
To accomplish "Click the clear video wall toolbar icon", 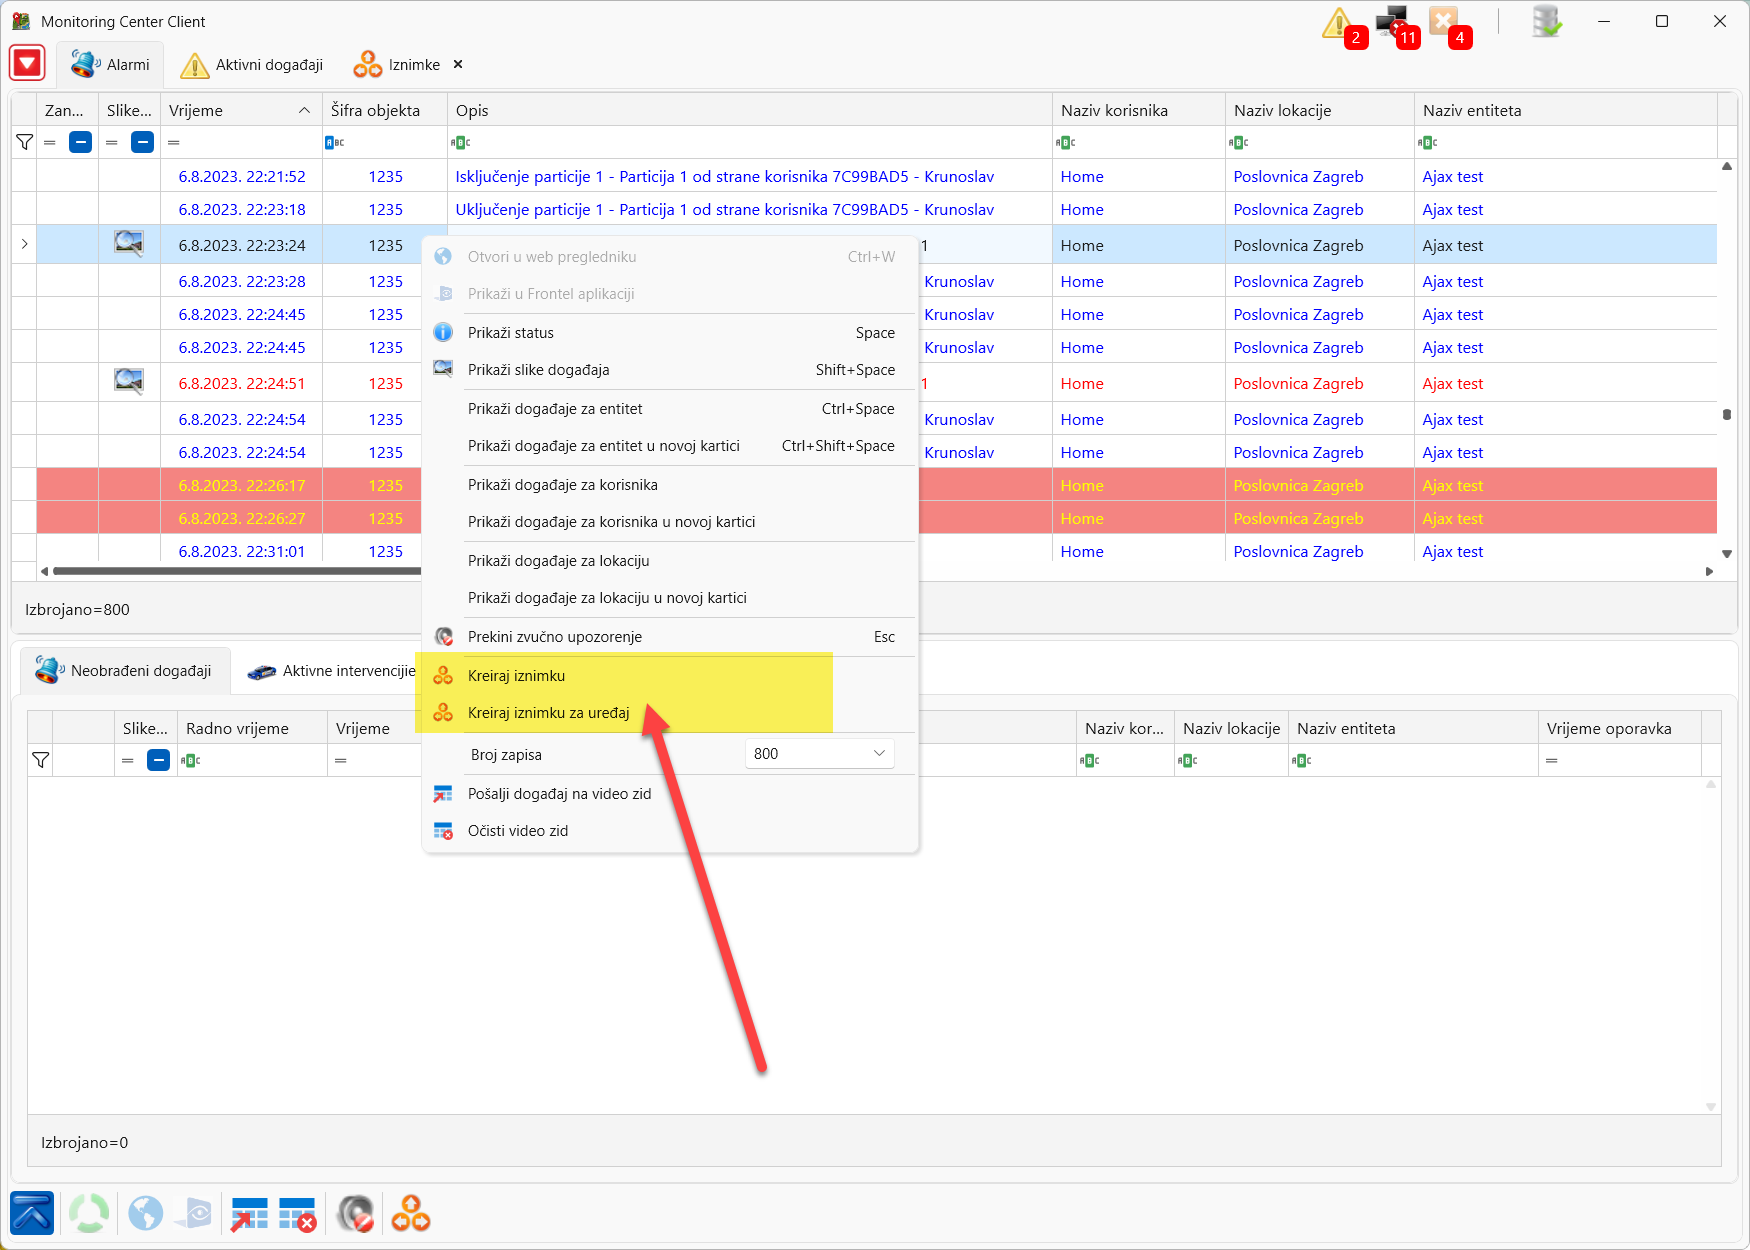I will 297,1214.
